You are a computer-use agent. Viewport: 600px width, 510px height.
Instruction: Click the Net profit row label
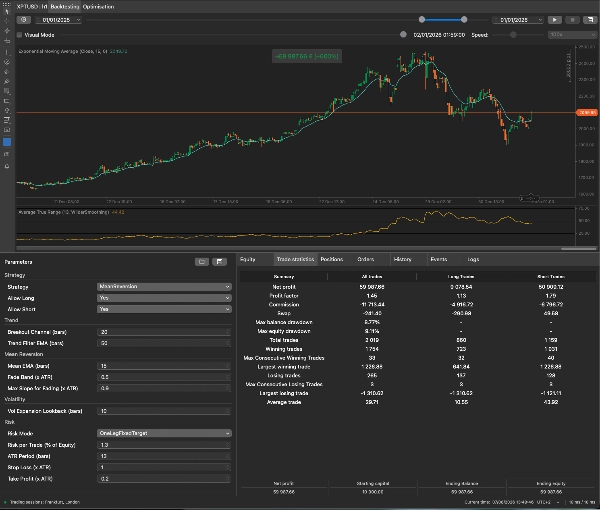284,287
